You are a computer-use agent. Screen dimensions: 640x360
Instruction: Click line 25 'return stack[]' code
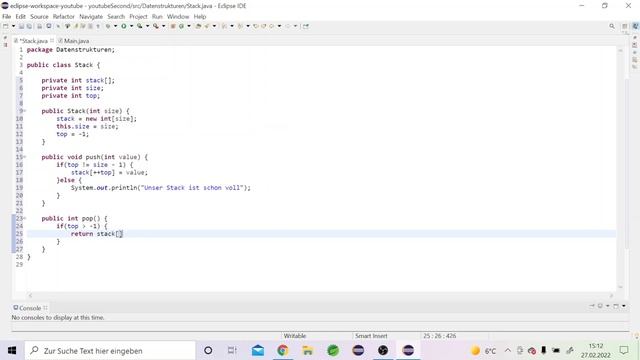[x=97, y=234]
